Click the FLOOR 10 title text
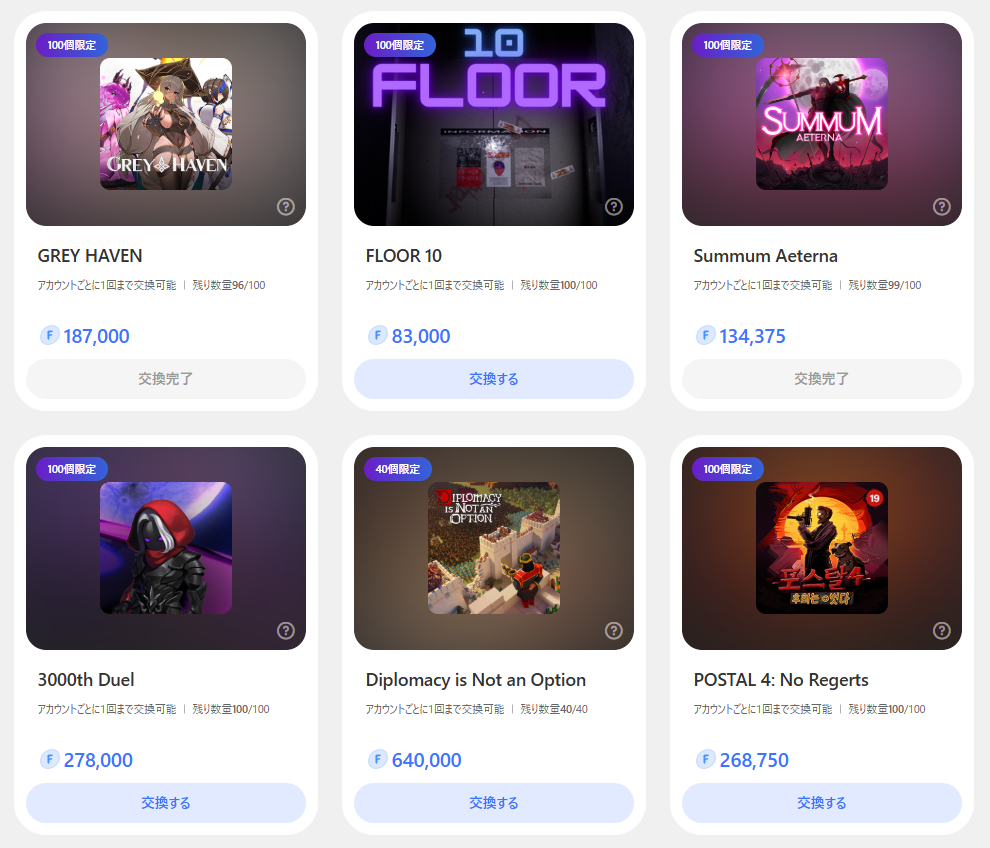This screenshot has width=990, height=848. point(404,256)
